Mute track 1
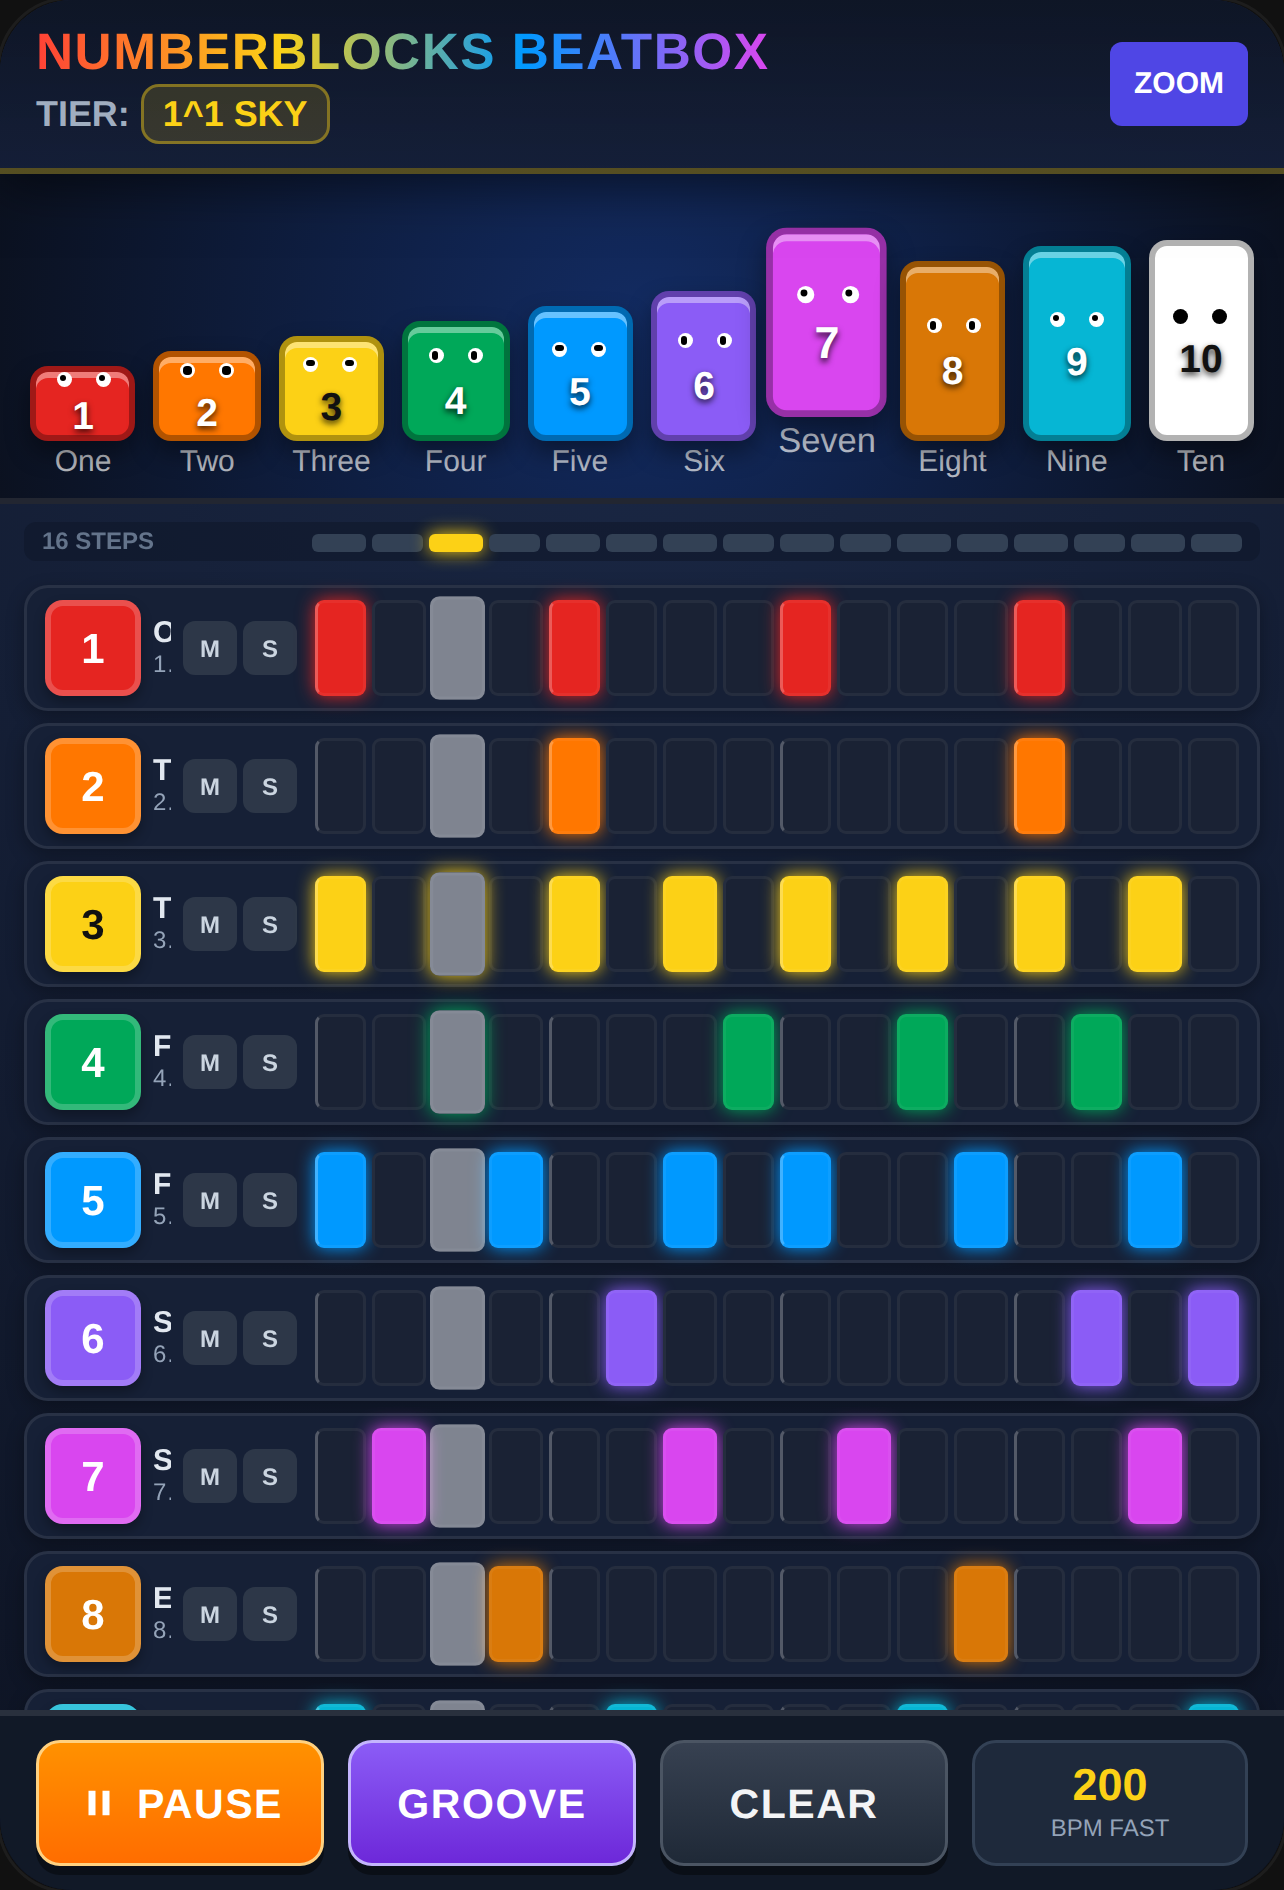Image resolution: width=1284 pixels, height=1890 pixels. tap(210, 648)
